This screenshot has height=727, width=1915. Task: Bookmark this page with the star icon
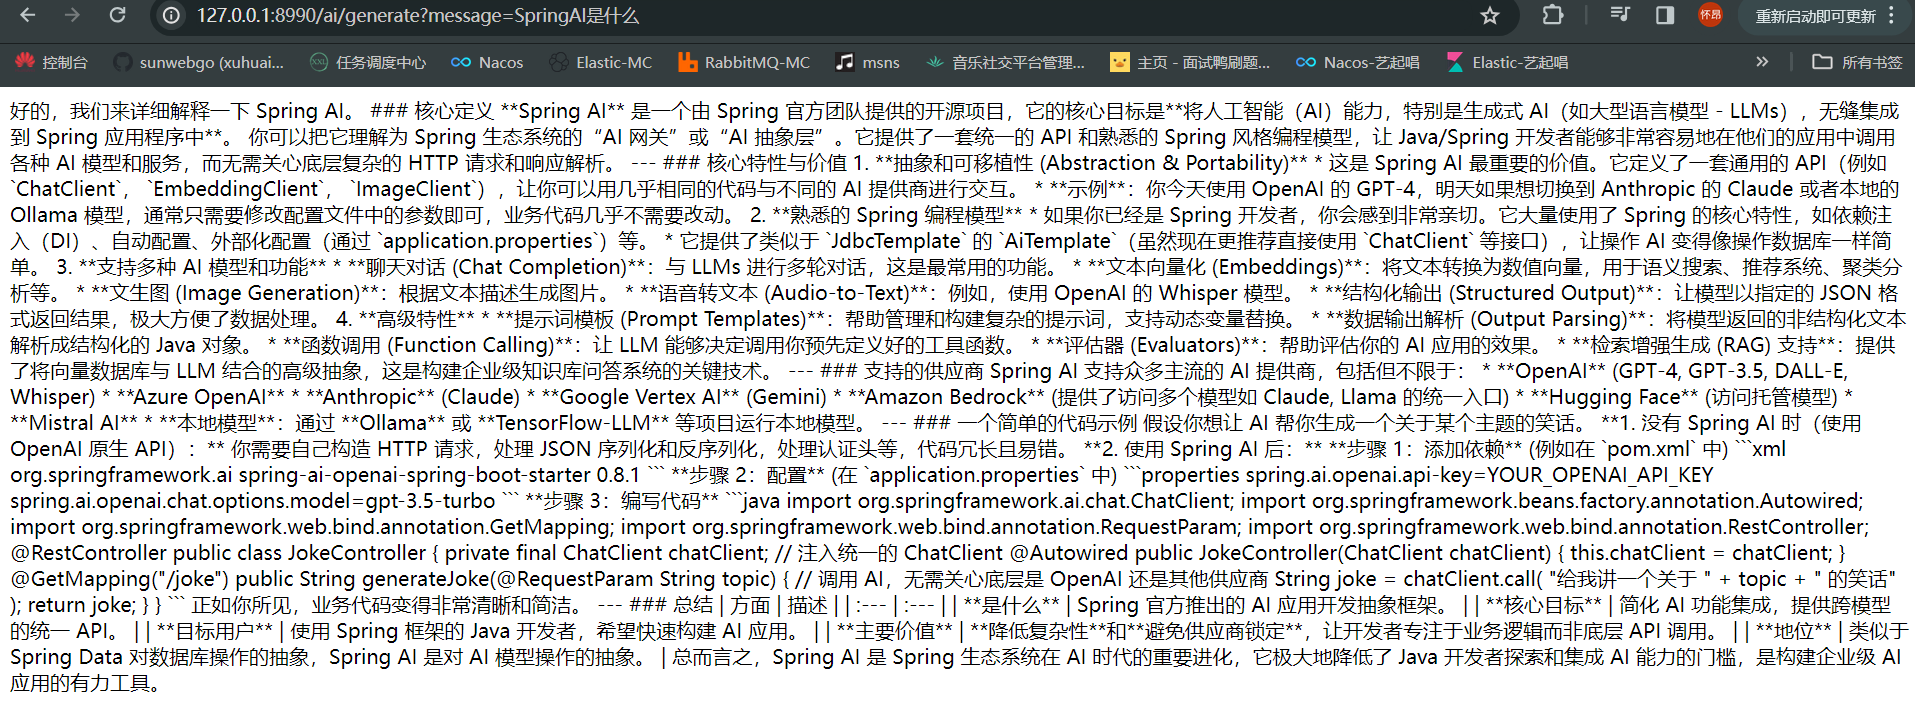1490,15
